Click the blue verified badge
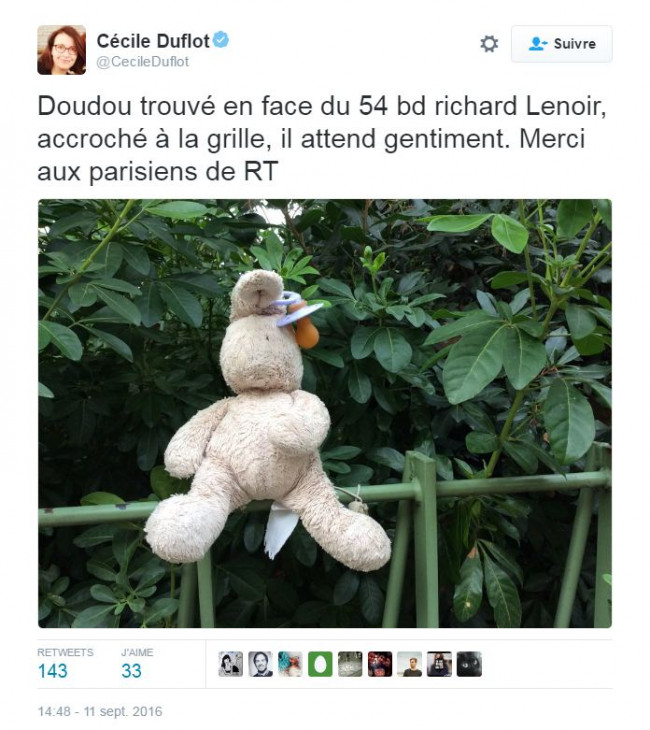The height and width of the screenshot is (730, 650). point(221,40)
